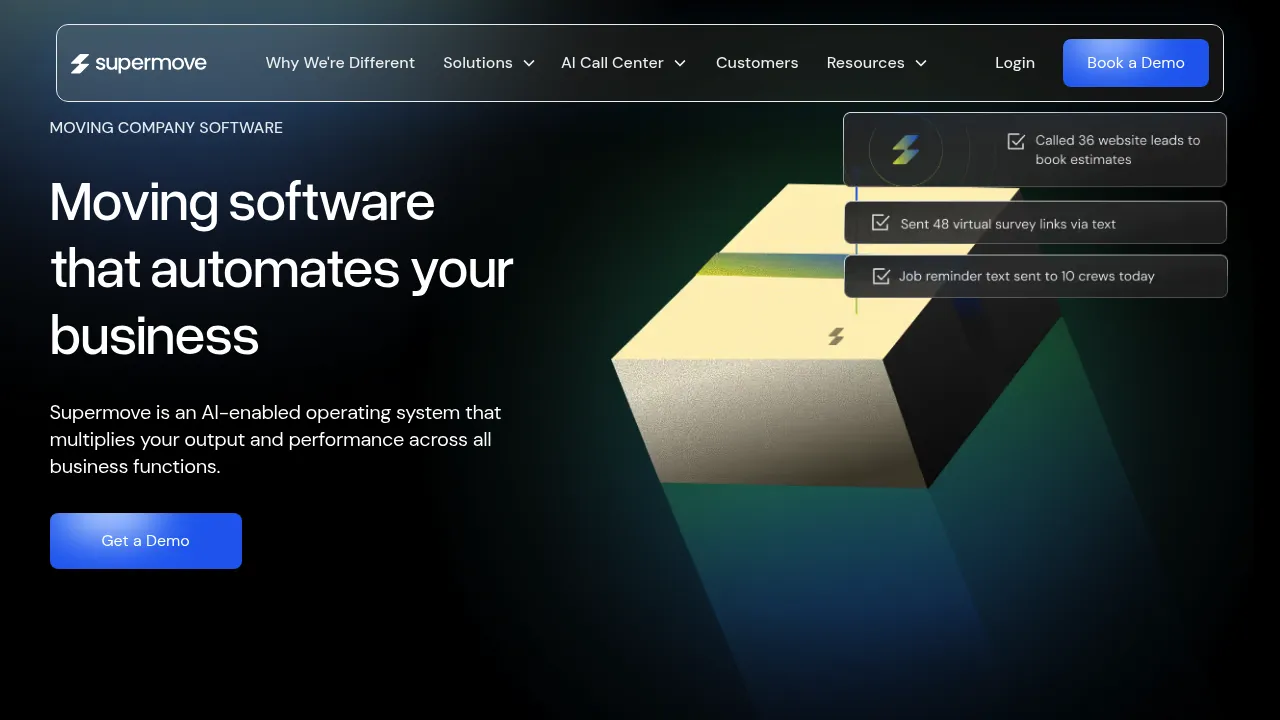Click the checkbox beside Called 36 website leads
The image size is (1280, 720).
1016,141
